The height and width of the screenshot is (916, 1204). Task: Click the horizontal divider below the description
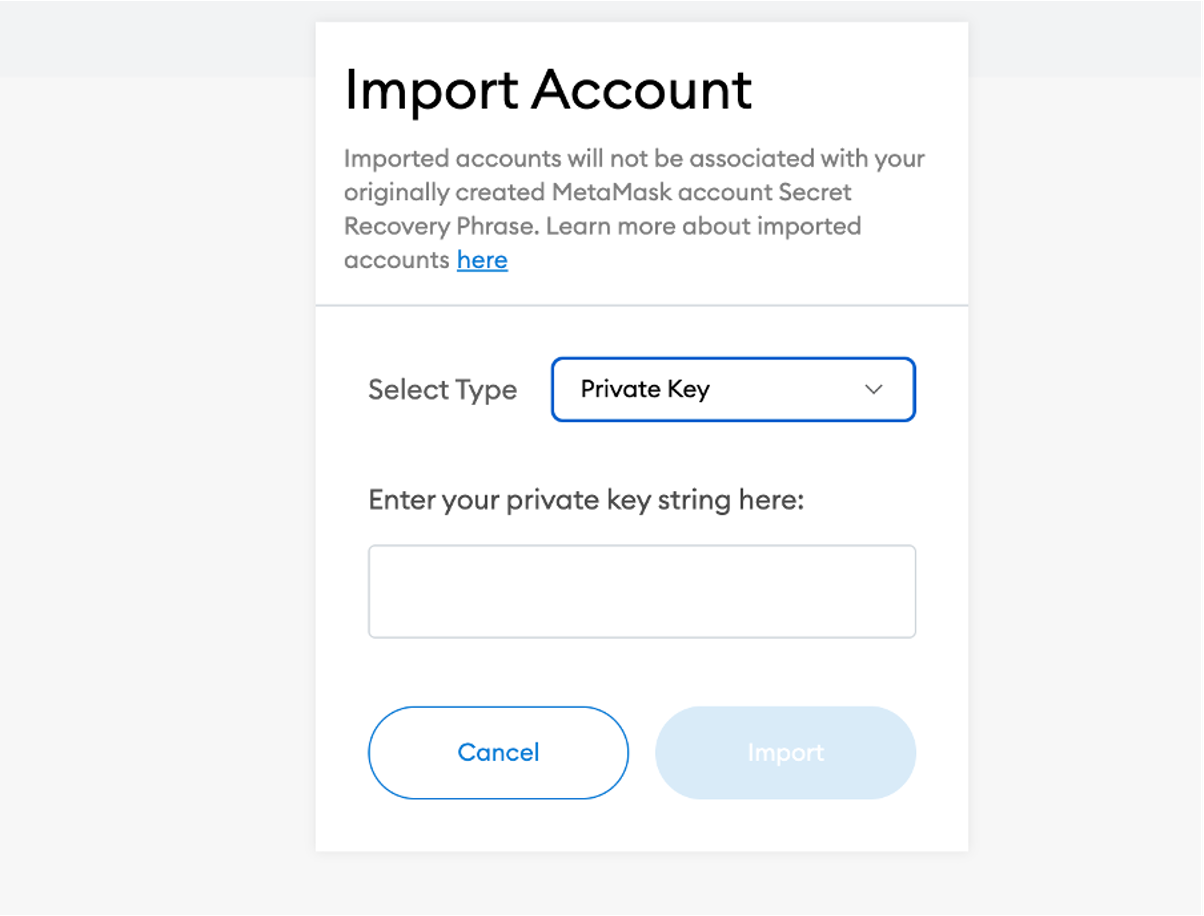point(642,305)
